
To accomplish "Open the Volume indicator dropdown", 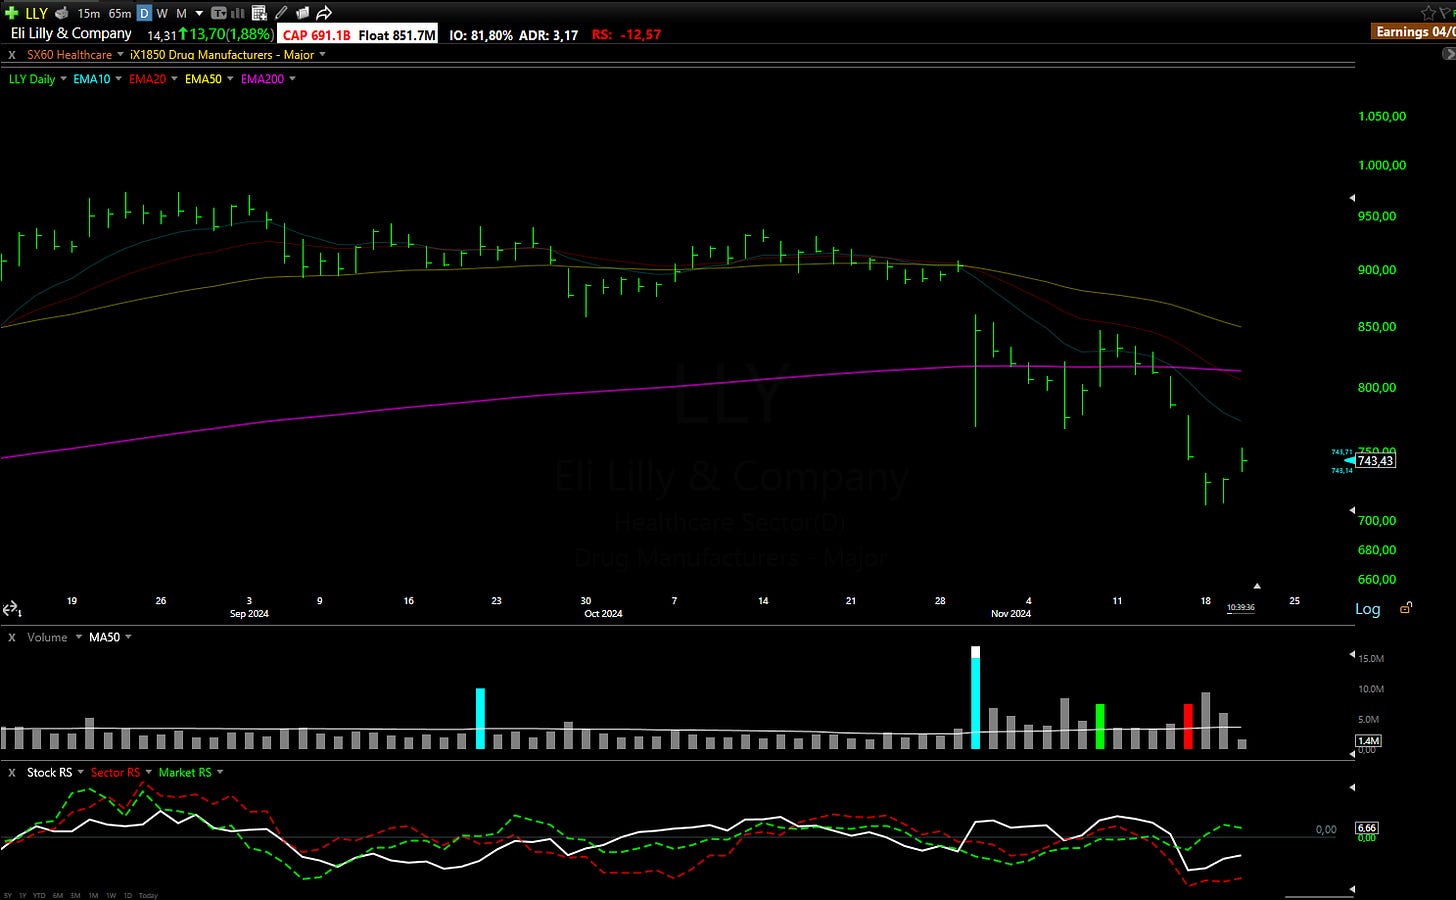I will pyautogui.click(x=79, y=637).
